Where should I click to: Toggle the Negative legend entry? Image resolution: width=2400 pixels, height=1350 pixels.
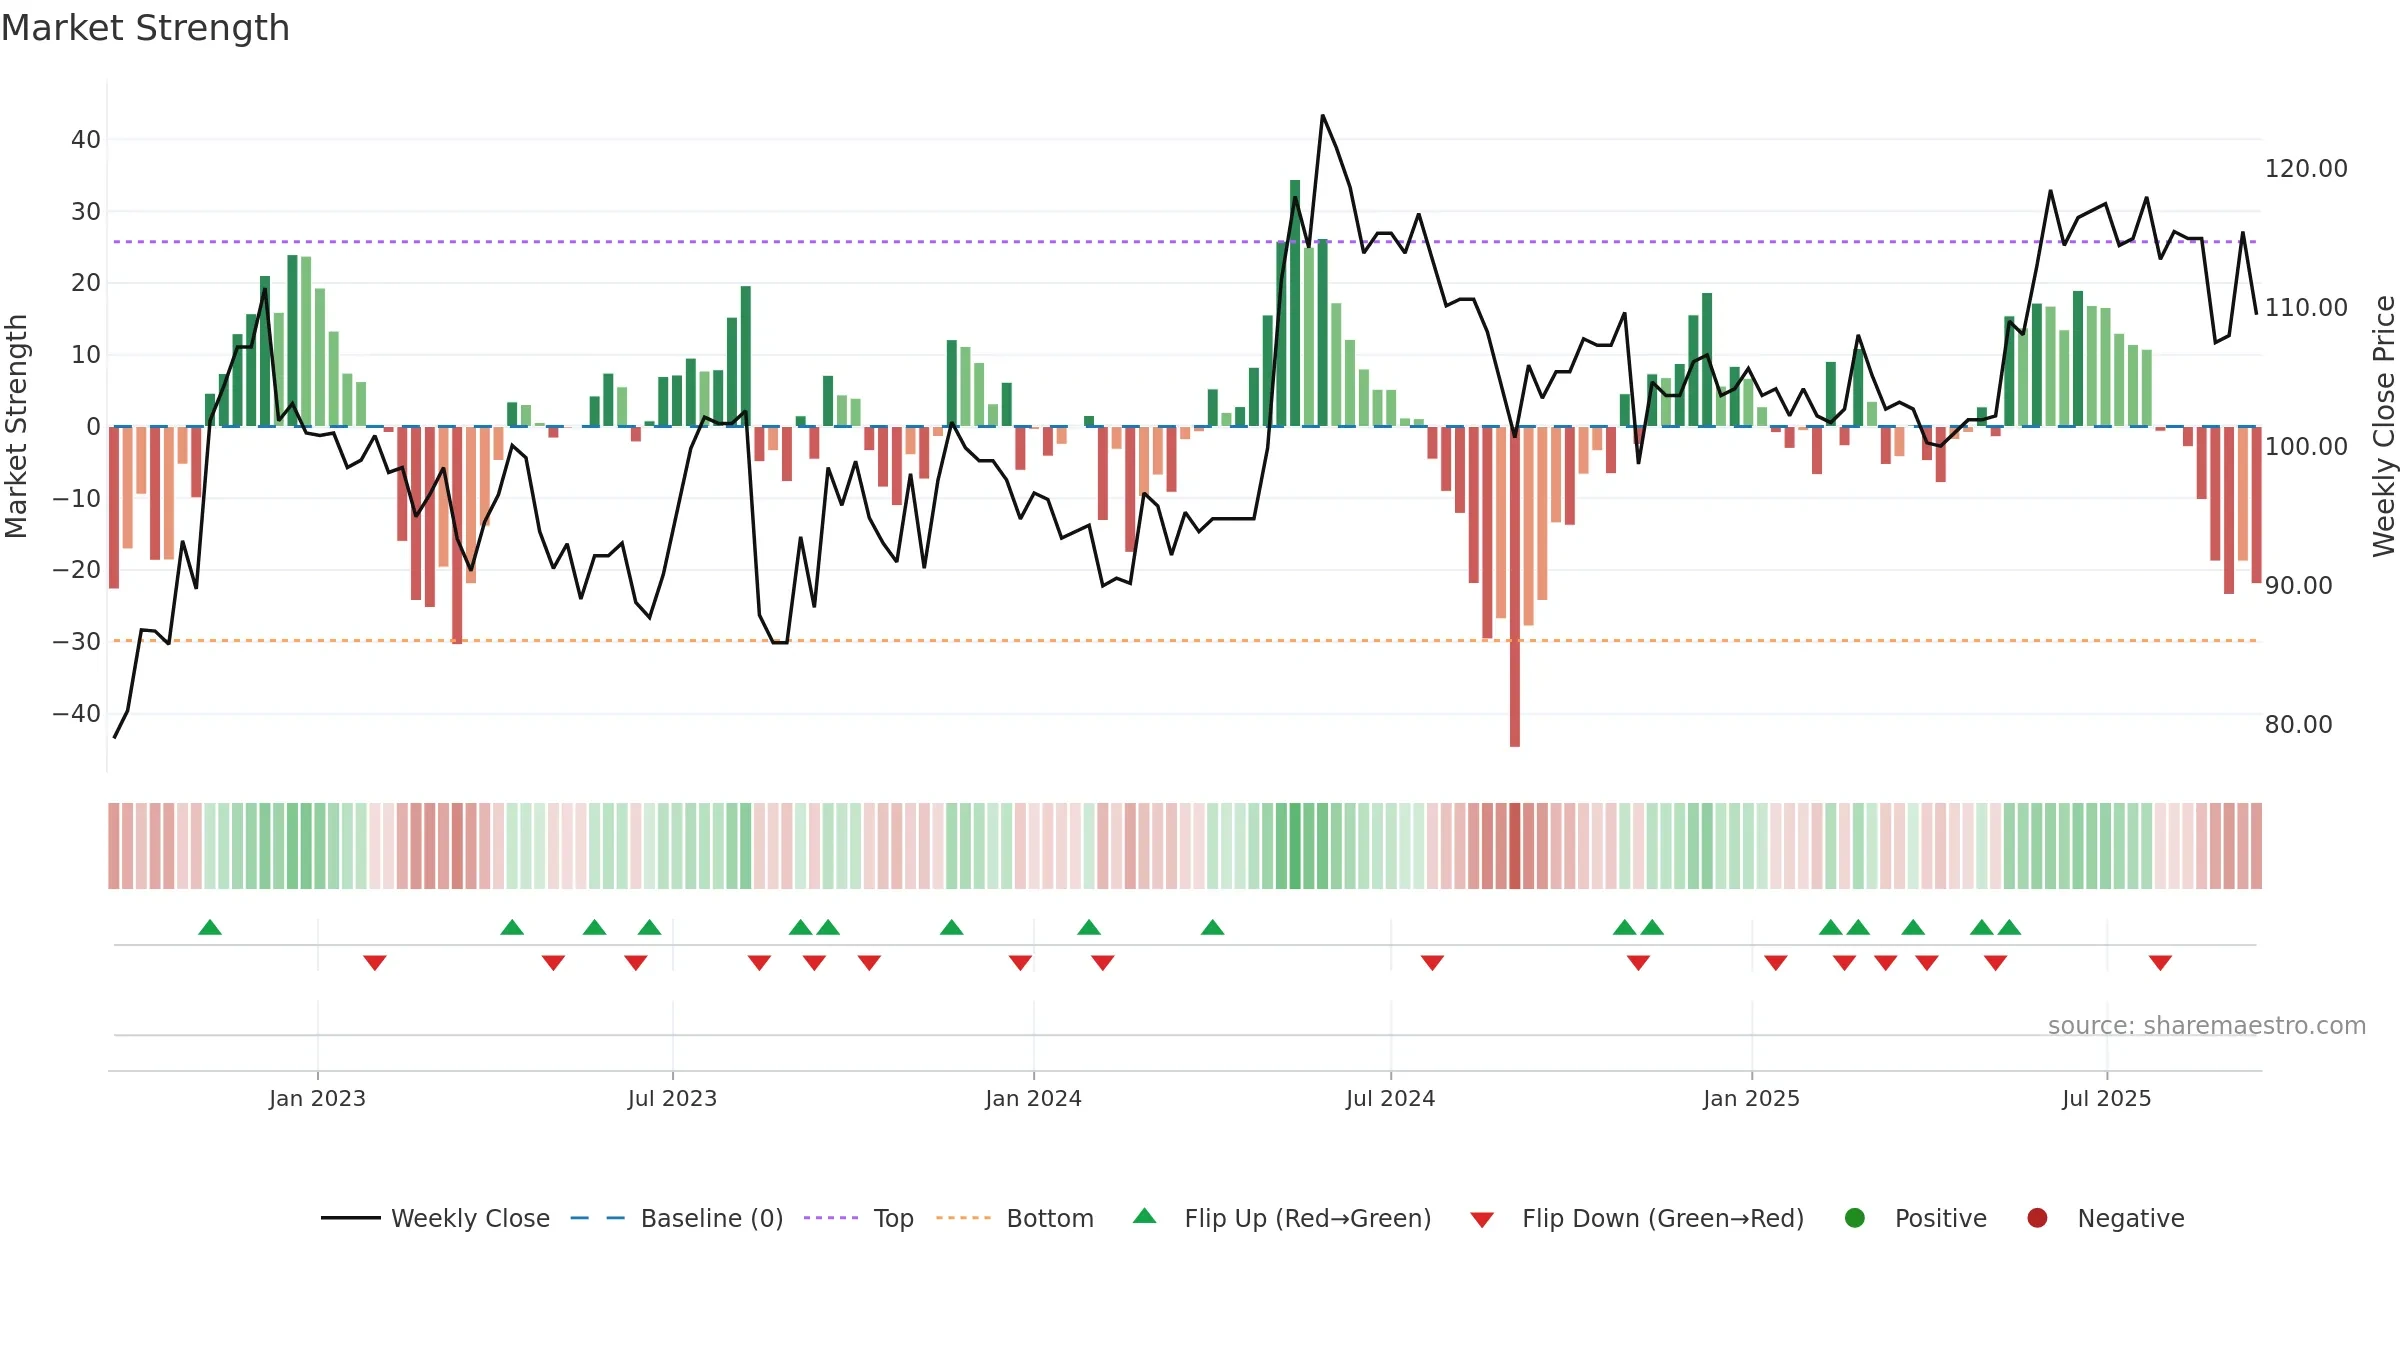(x=2105, y=1218)
